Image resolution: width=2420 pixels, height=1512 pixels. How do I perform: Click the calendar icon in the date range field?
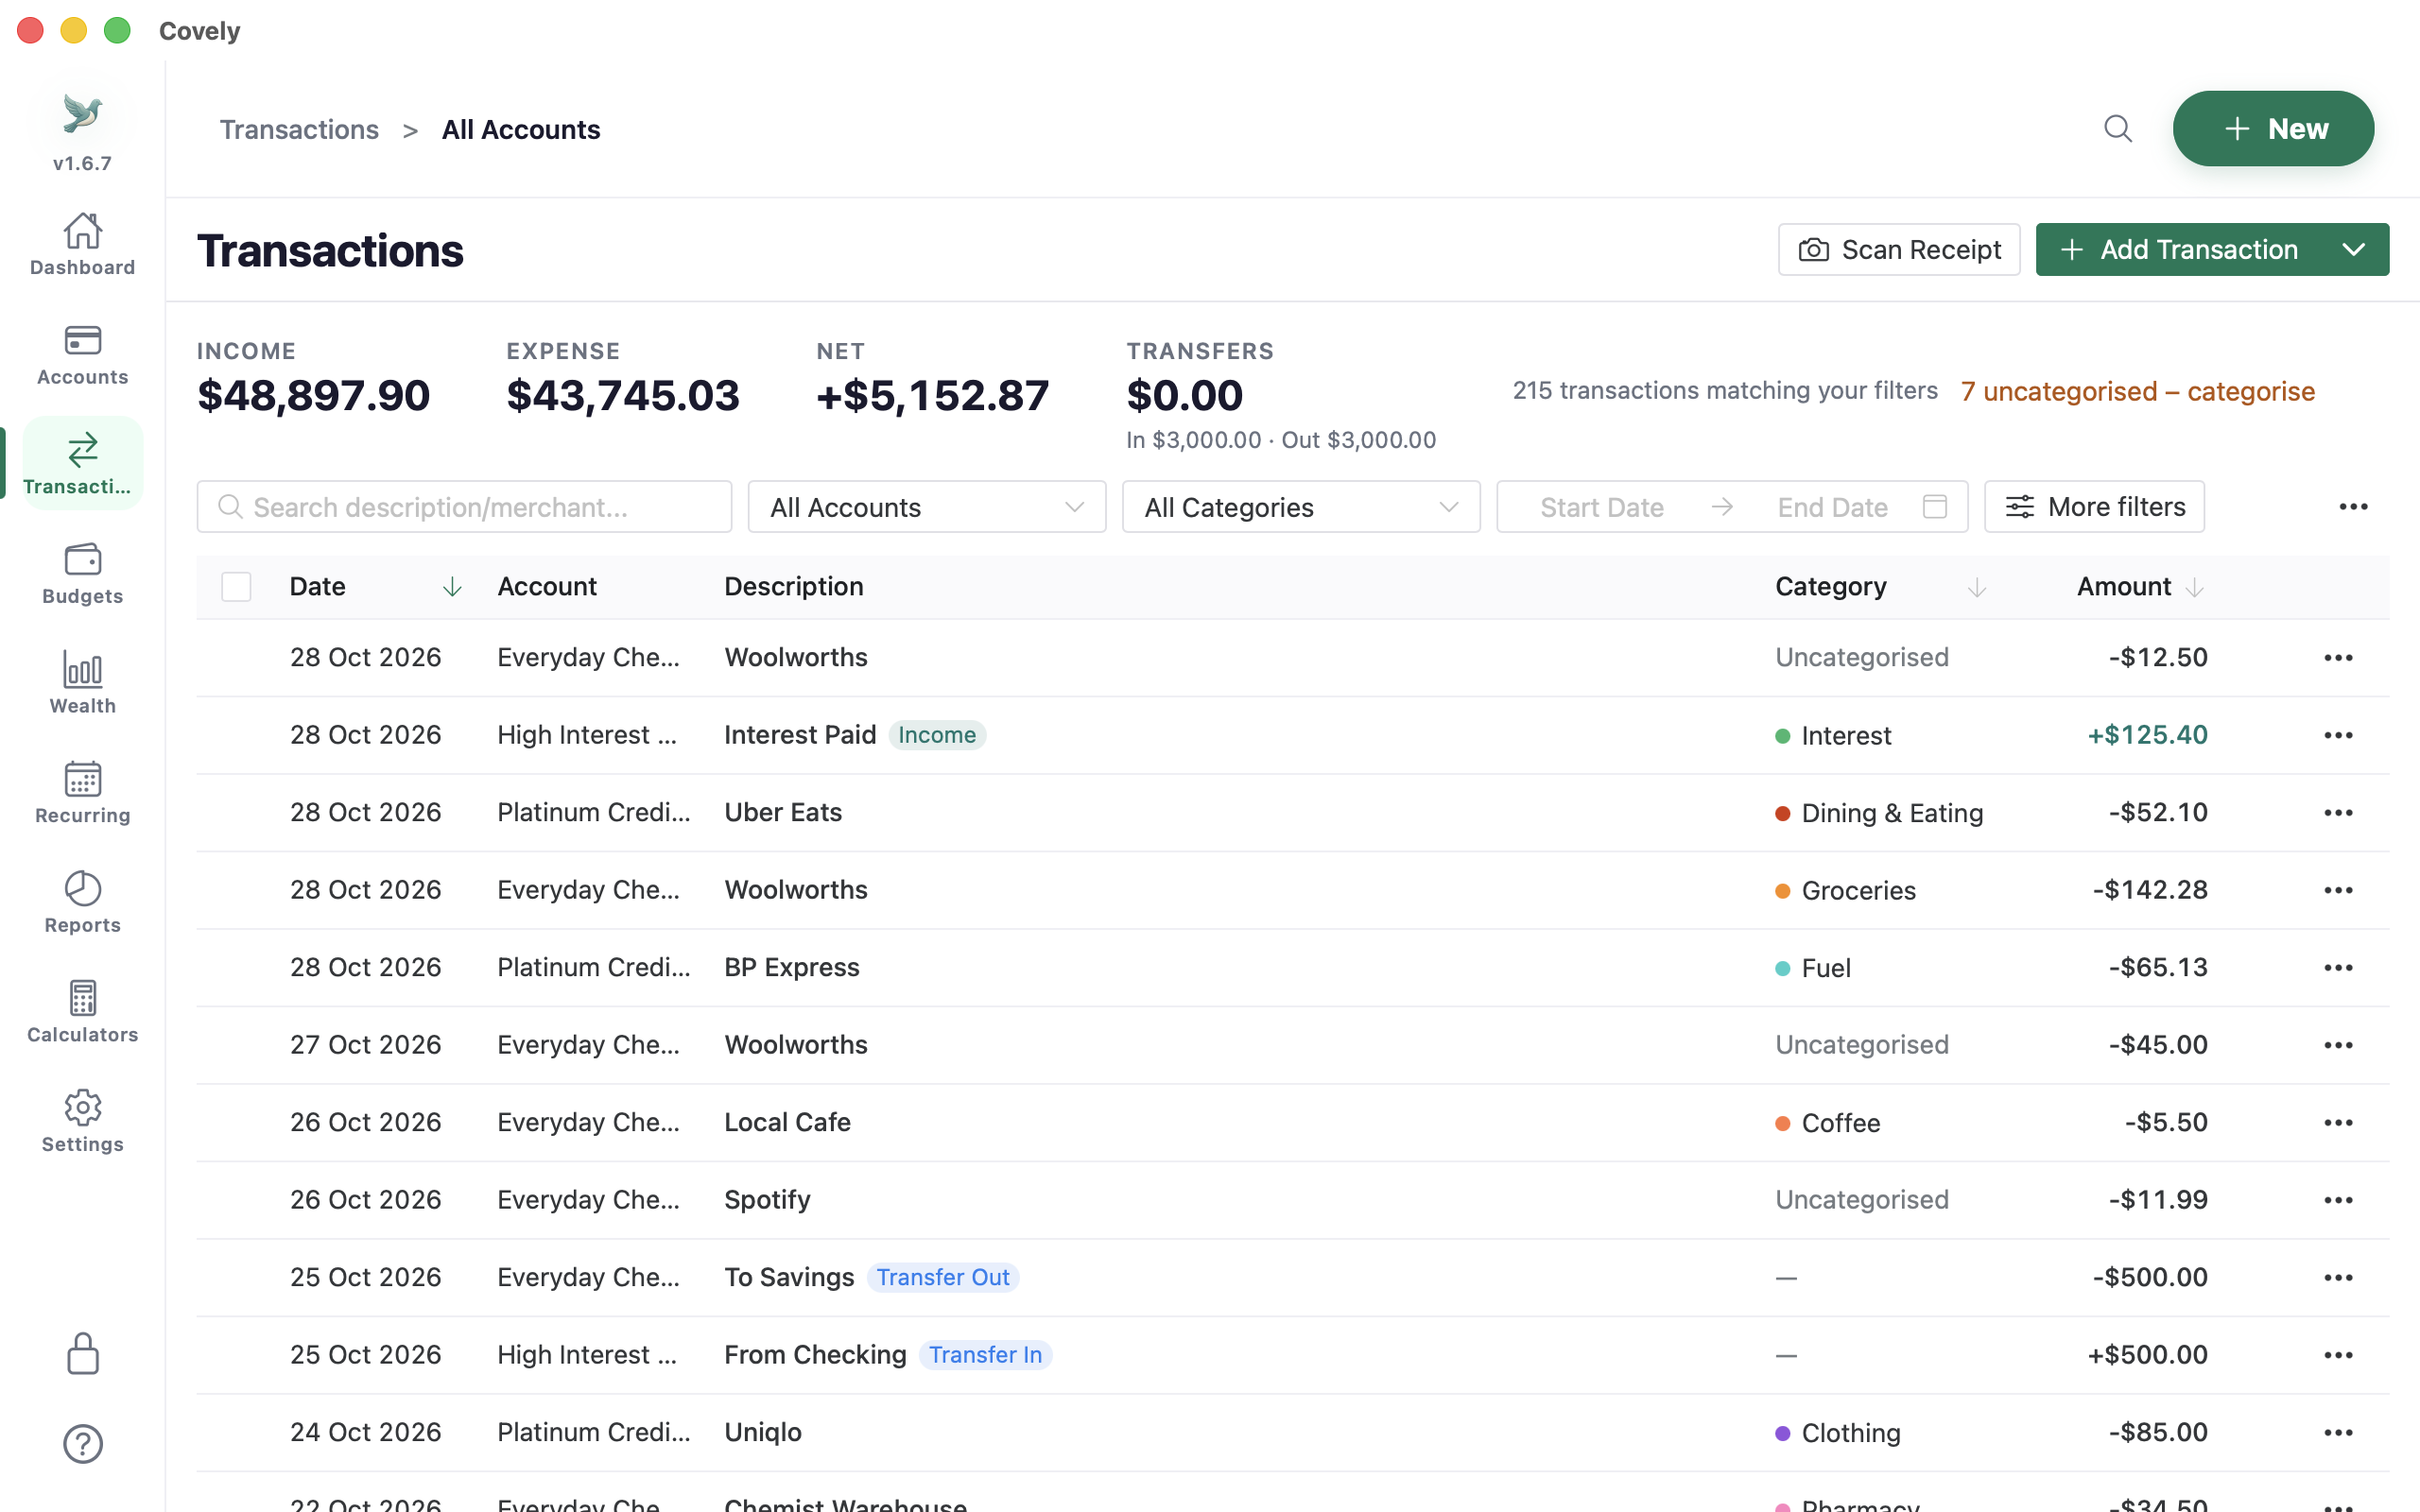click(1935, 507)
